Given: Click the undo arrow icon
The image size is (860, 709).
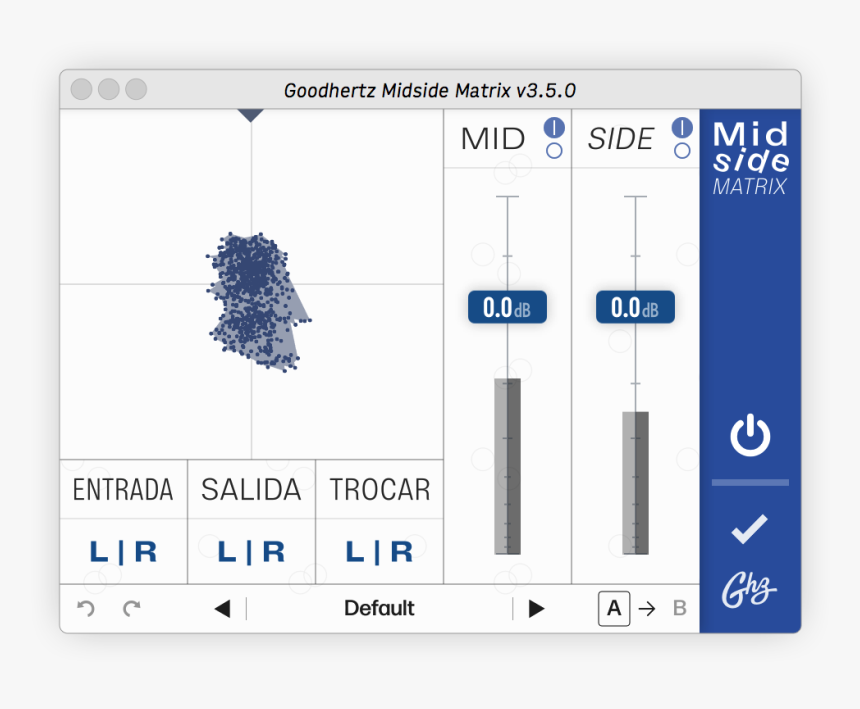Looking at the screenshot, I should click(86, 608).
